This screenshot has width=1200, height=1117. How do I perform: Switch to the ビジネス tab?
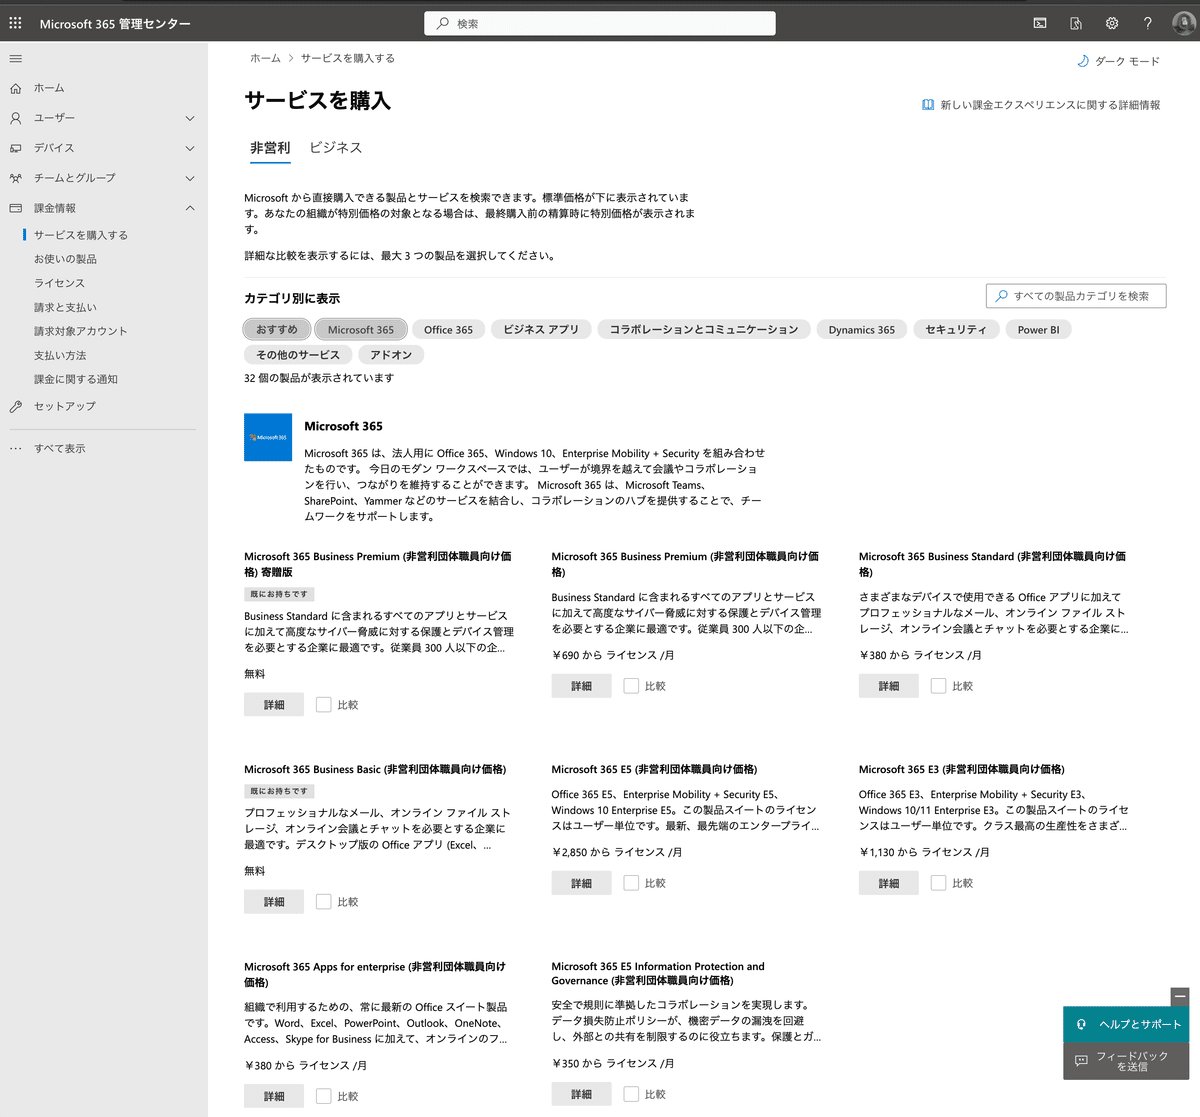click(336, 147)
